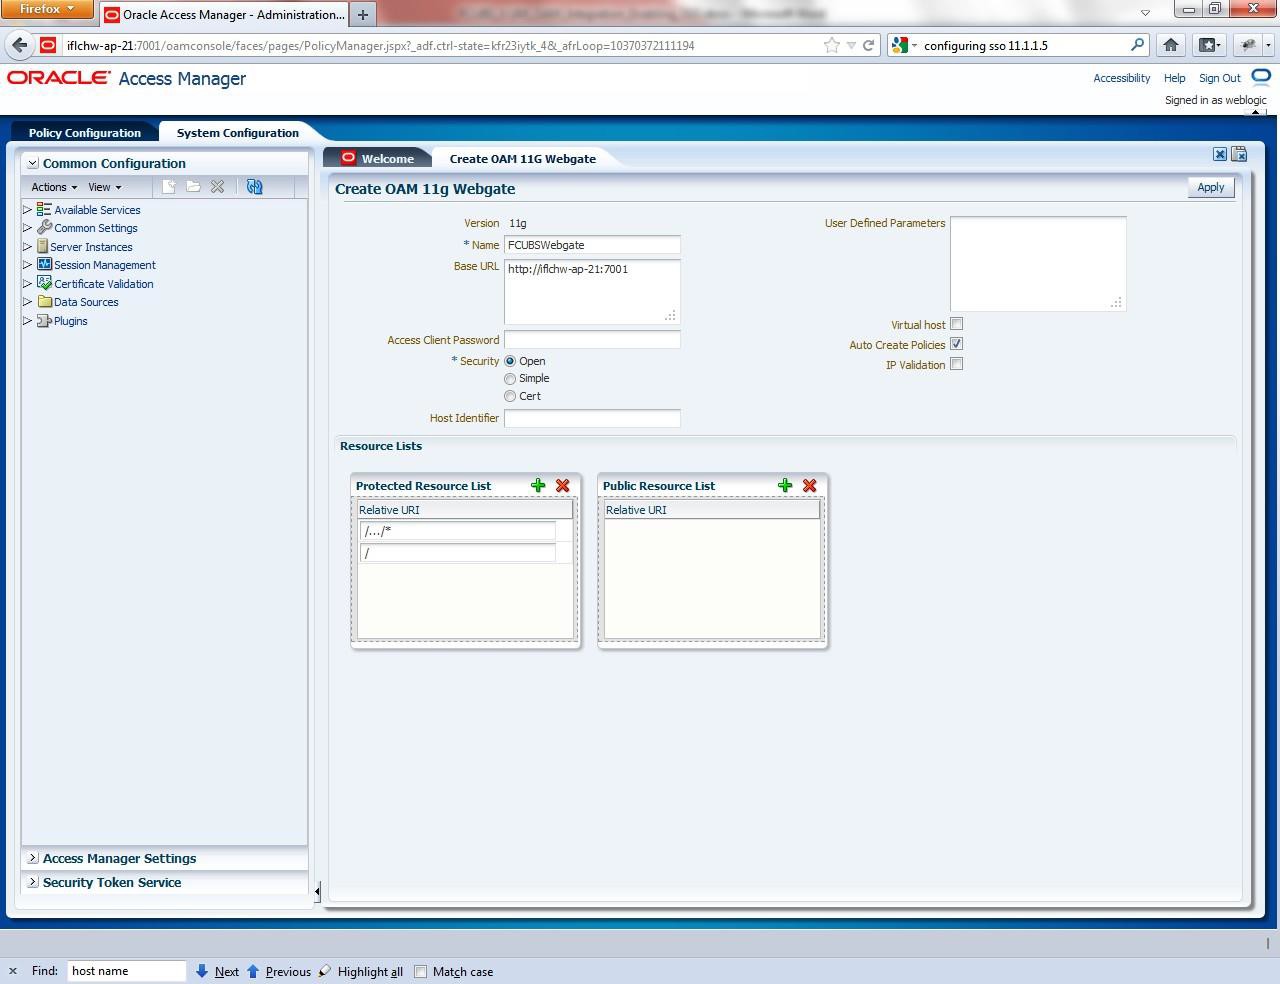Expand the Plugins tree node
The width and height of the screenshot is (1280, 984).
pyautogui.click(x=28, y=320)
